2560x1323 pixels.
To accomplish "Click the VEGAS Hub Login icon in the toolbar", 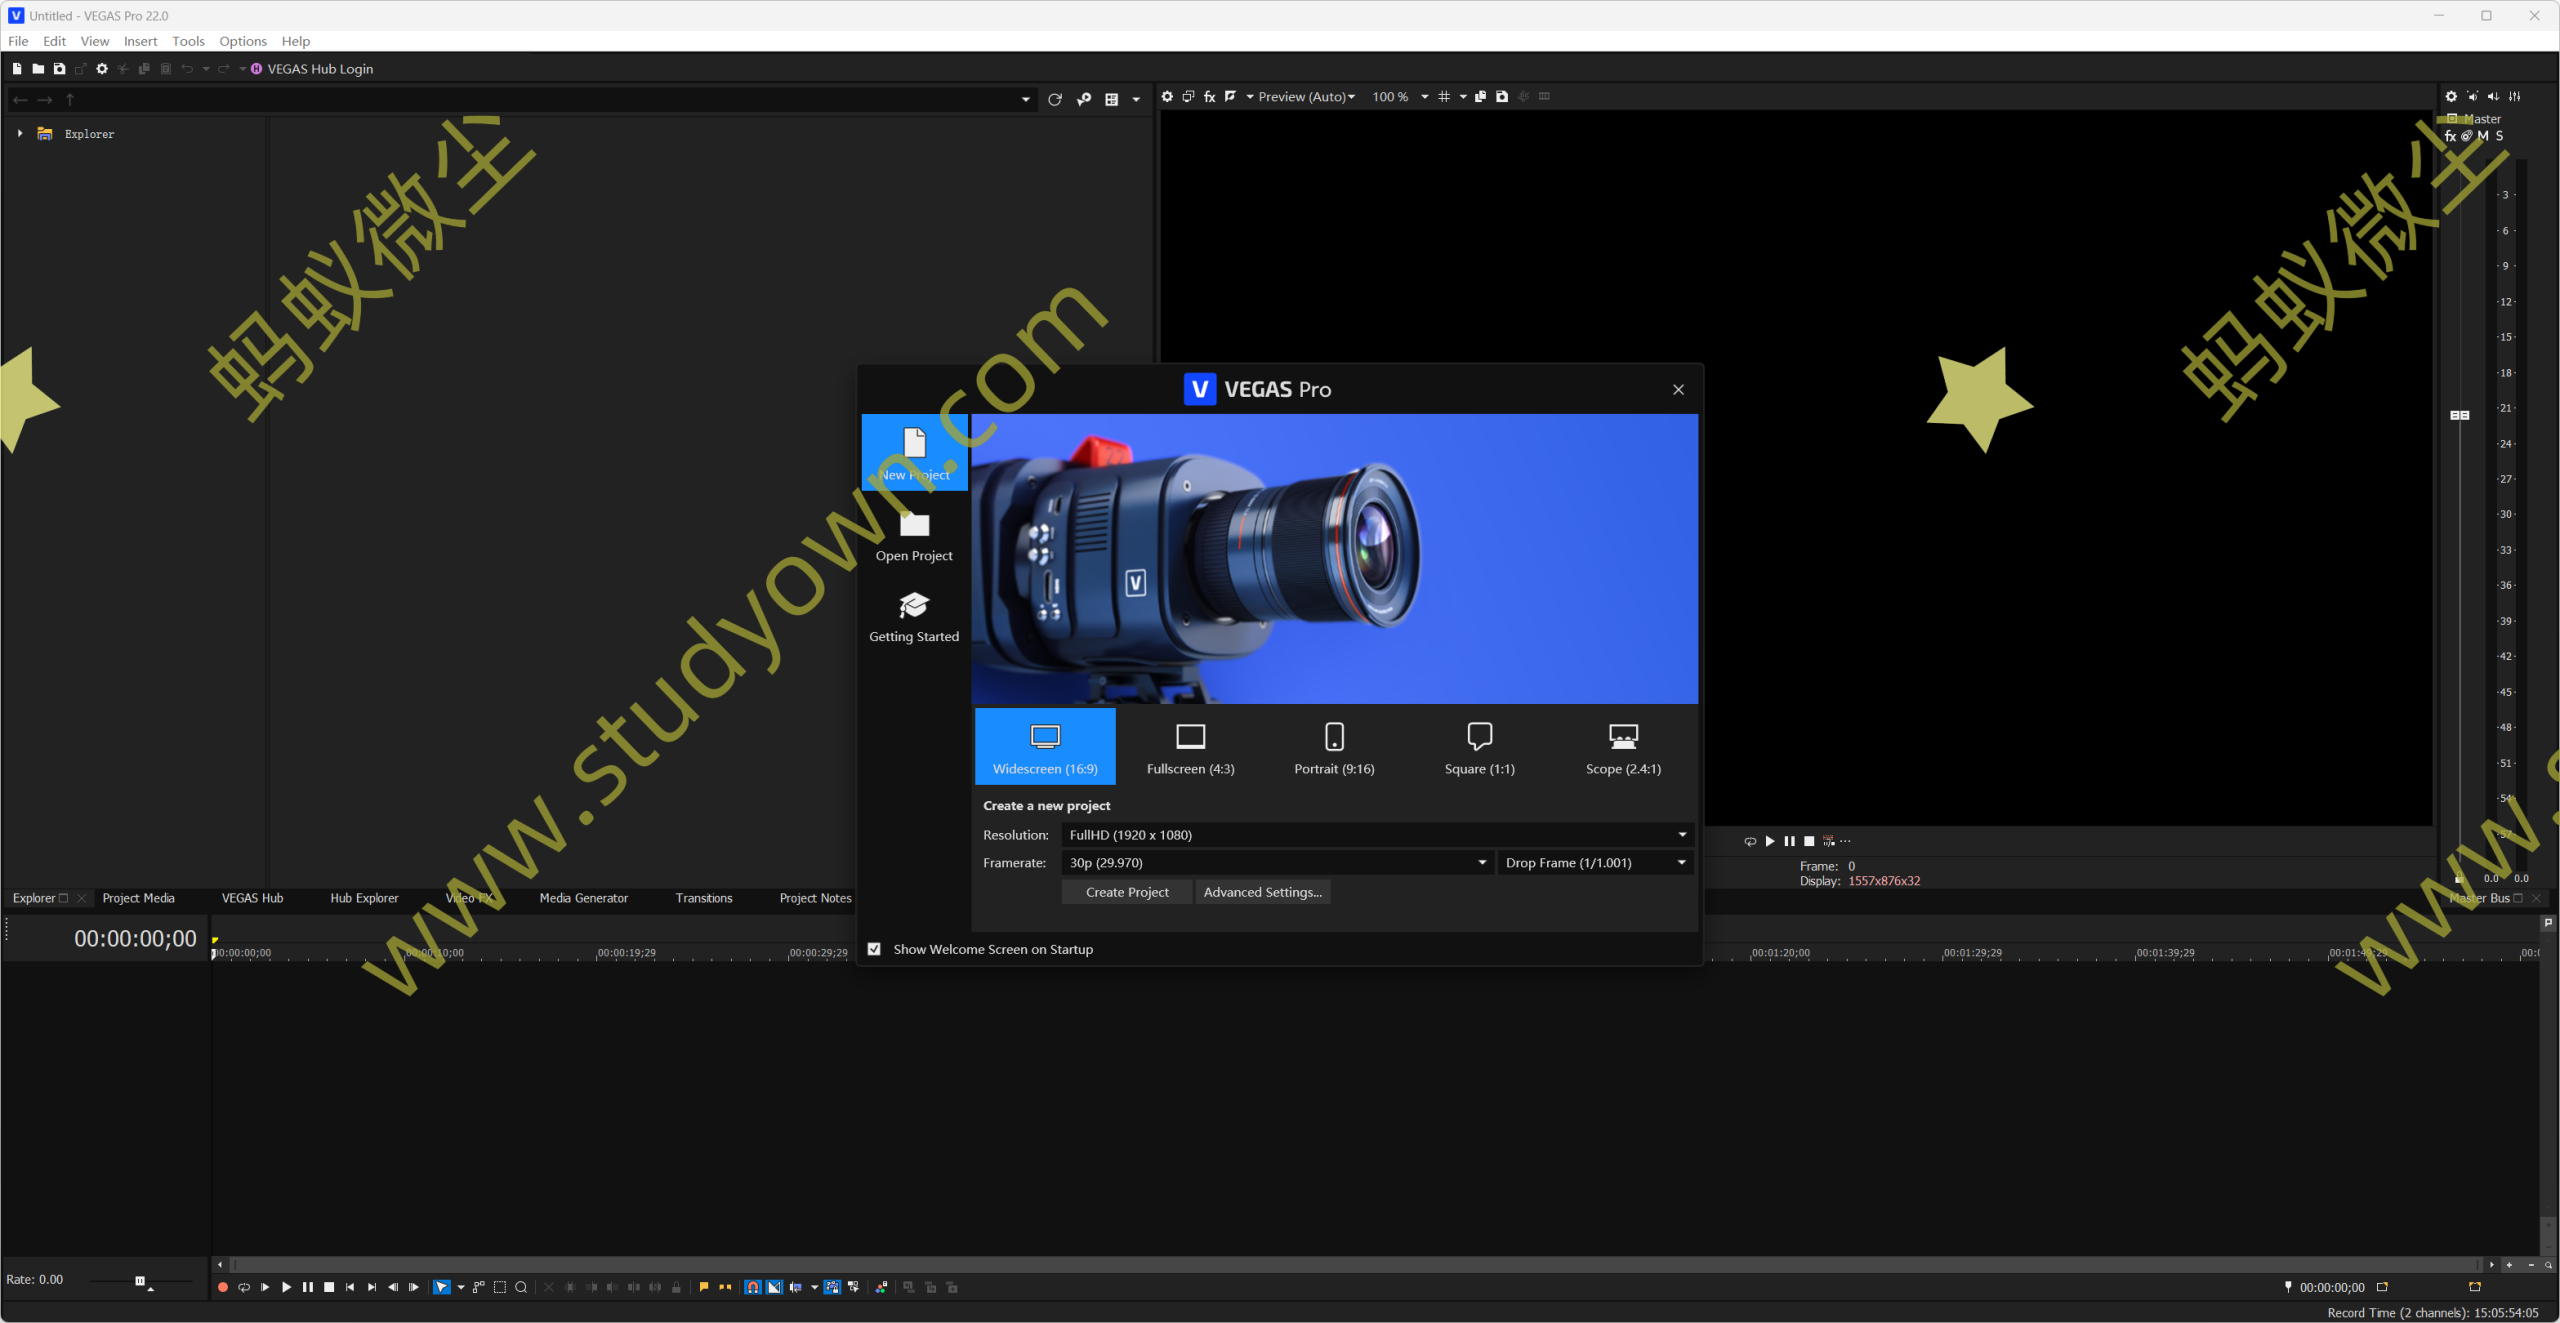I will click(256, 68).
